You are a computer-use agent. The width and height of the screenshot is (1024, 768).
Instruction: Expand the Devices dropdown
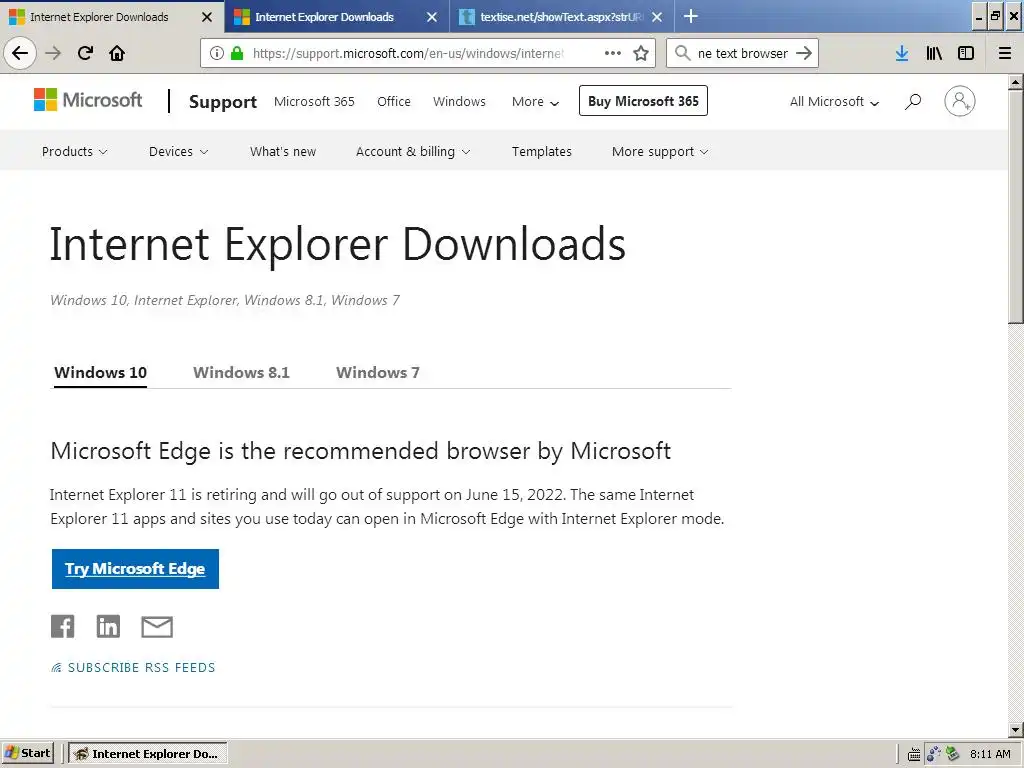click(x=178, y=152)
